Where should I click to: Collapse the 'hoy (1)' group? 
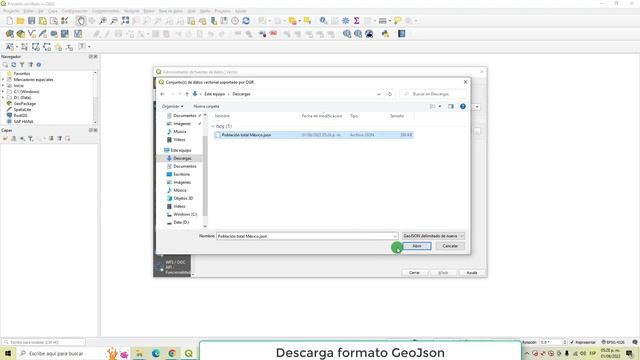pyautogui.click(x=213, y=127)
